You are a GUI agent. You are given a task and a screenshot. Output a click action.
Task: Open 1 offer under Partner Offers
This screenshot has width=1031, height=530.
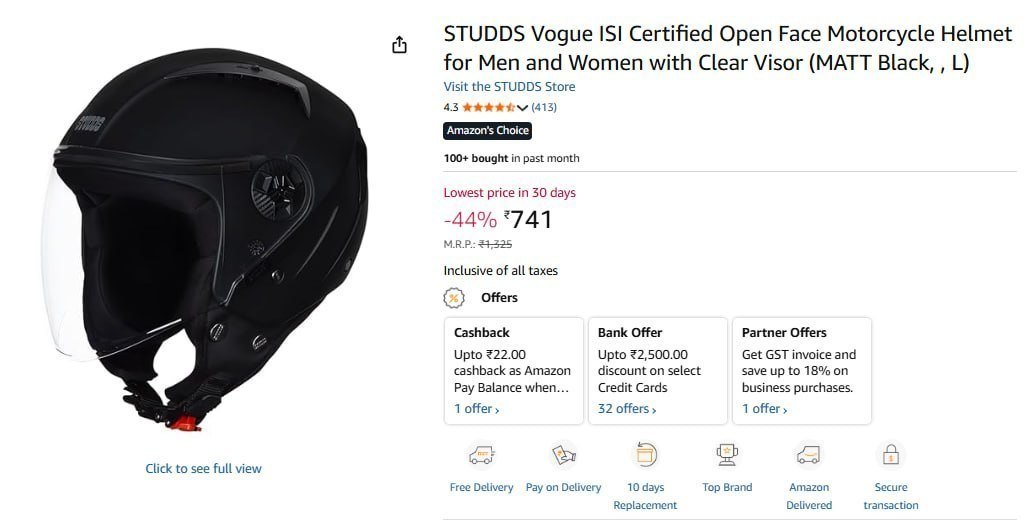tap(765, 409)
